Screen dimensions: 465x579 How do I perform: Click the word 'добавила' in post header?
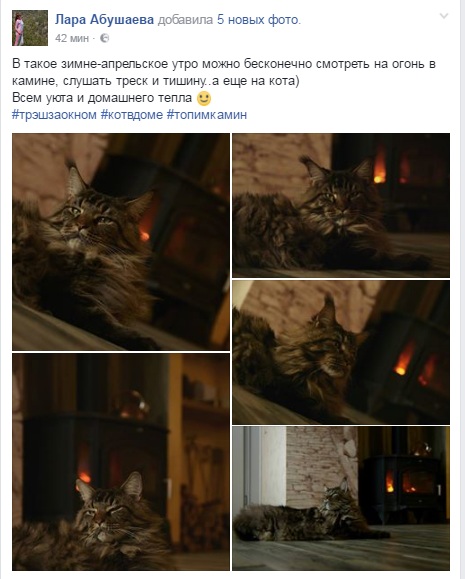pyautogui.click(x=185, y=20)
